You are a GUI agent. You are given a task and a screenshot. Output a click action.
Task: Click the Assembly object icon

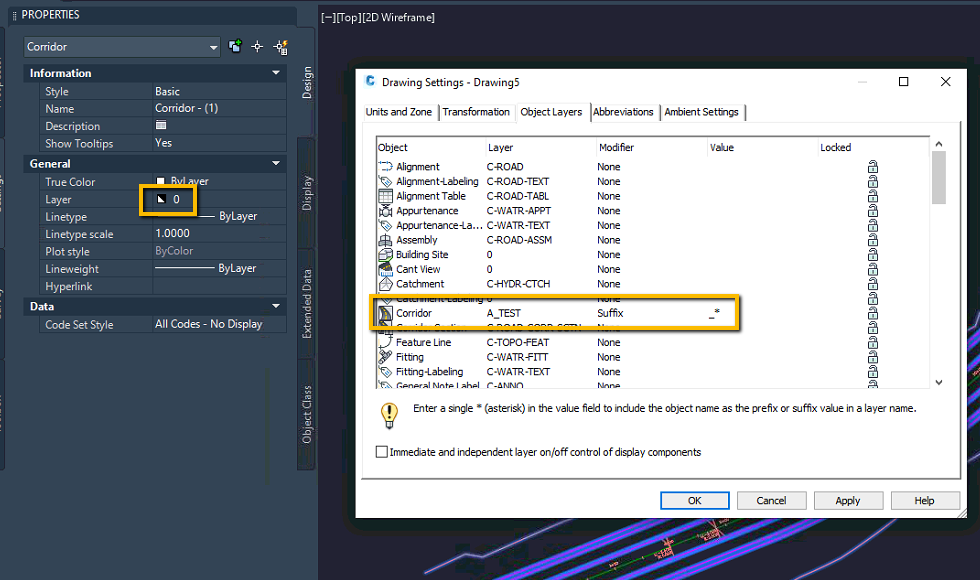(x=386, y=240)
